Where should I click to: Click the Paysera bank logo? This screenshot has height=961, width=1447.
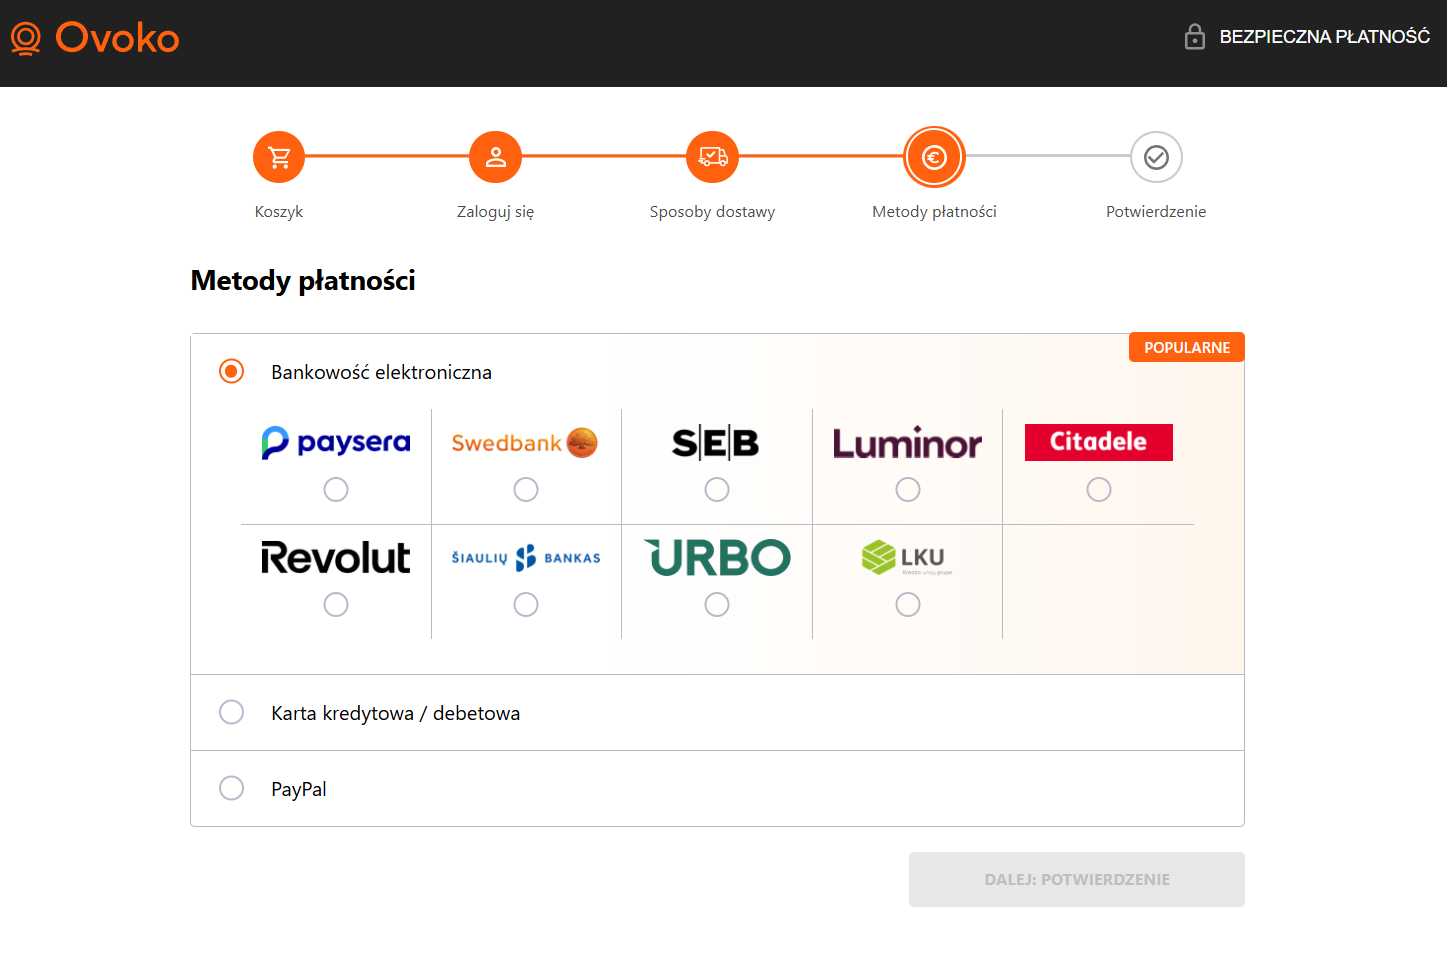pos(336,442)
